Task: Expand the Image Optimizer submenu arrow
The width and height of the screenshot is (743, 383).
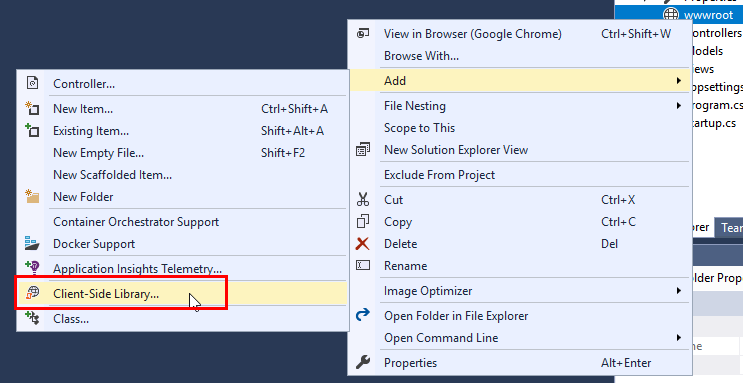Action: 679,291
